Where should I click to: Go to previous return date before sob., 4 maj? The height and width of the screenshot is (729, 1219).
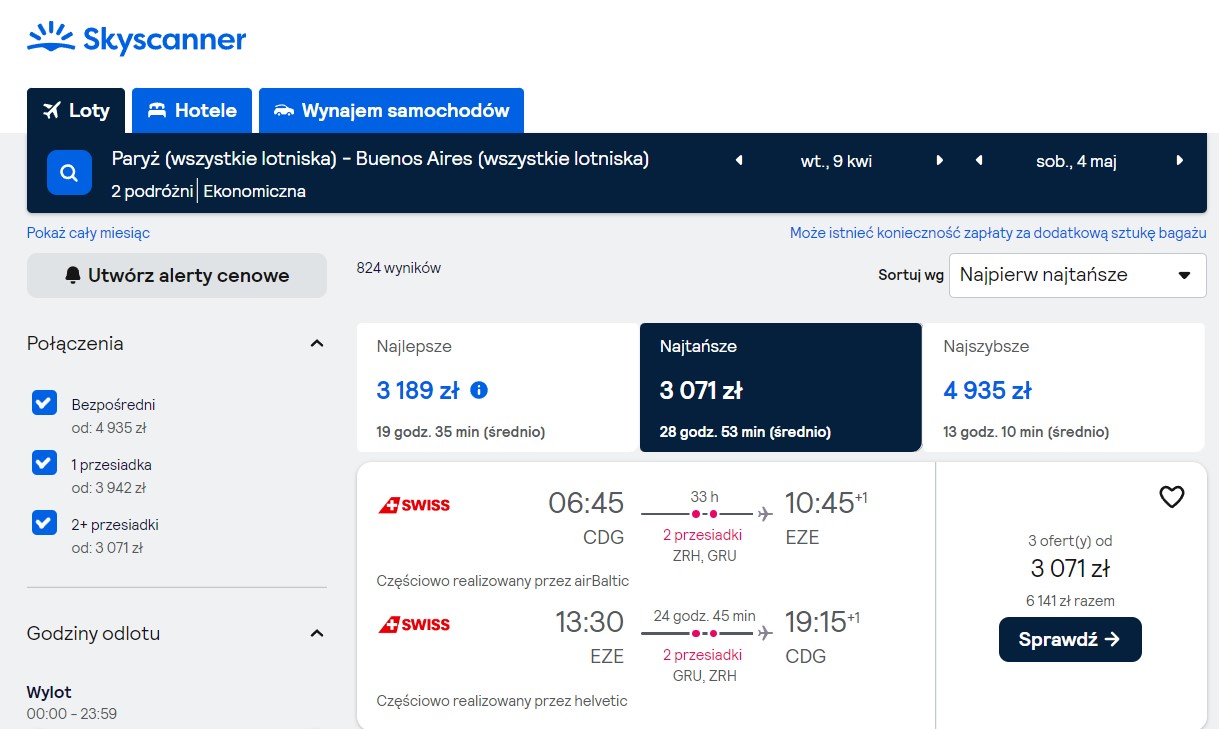[979, 160]
